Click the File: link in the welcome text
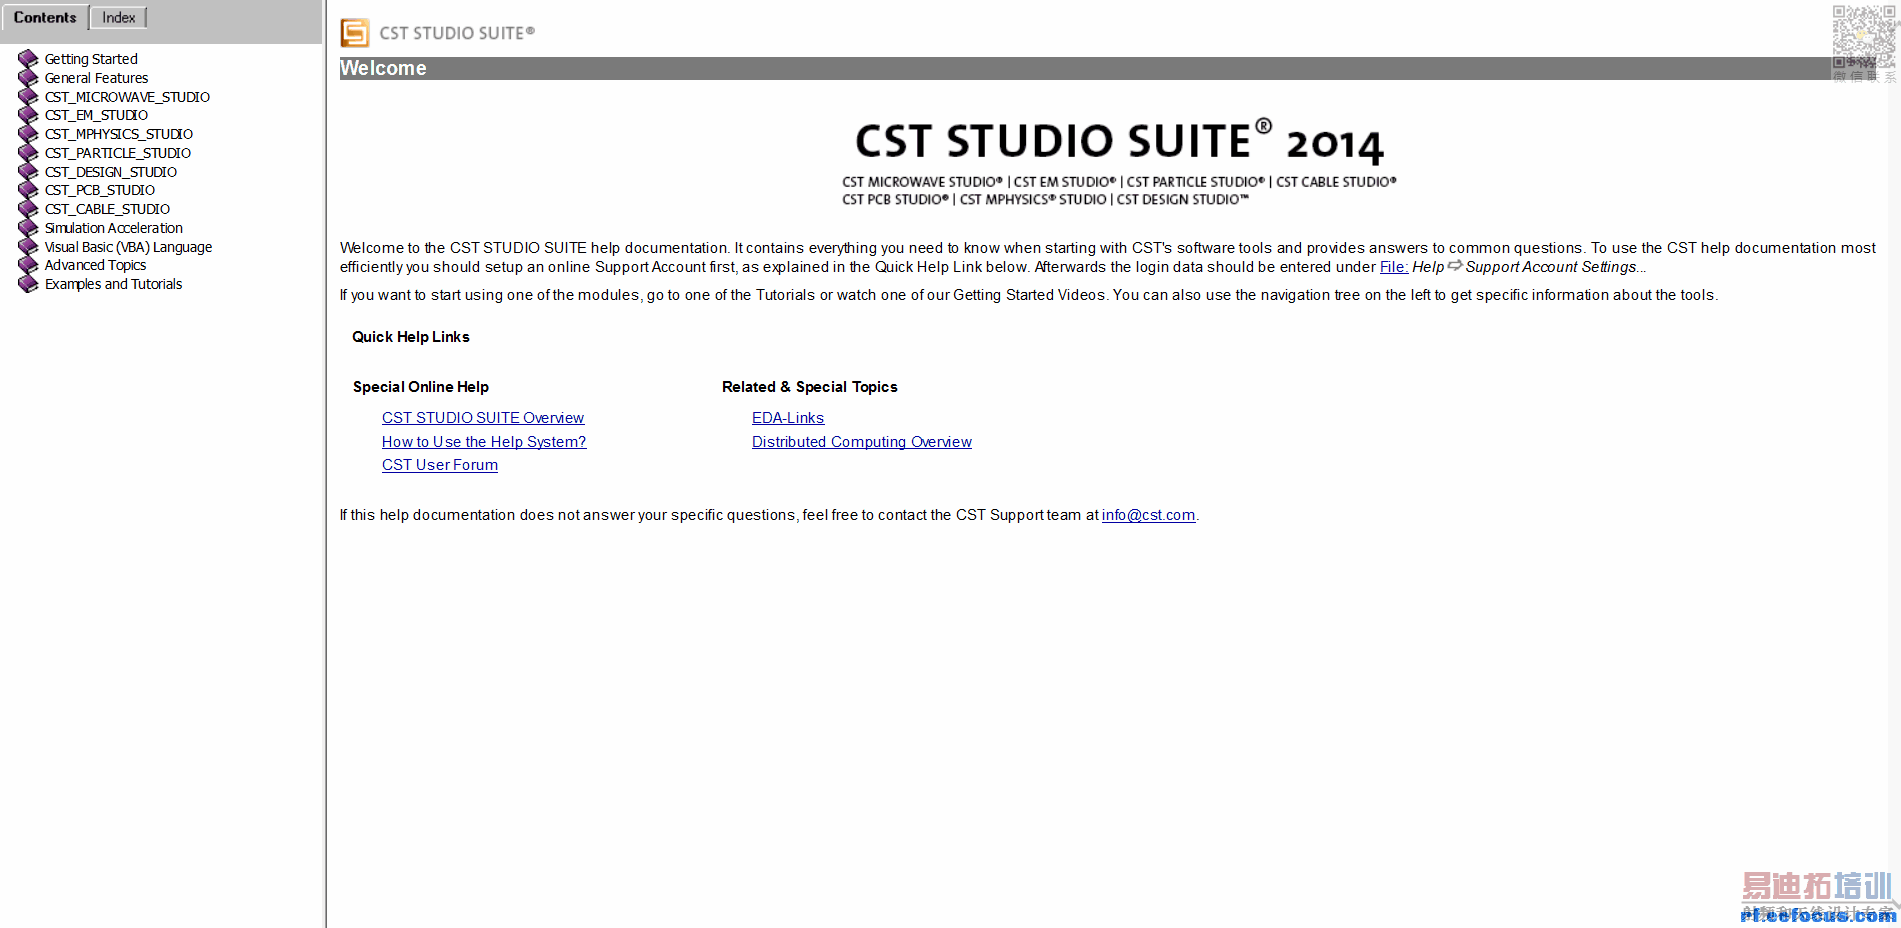The height and width of the screenshot is (928, 1901). coord(1394,267)
